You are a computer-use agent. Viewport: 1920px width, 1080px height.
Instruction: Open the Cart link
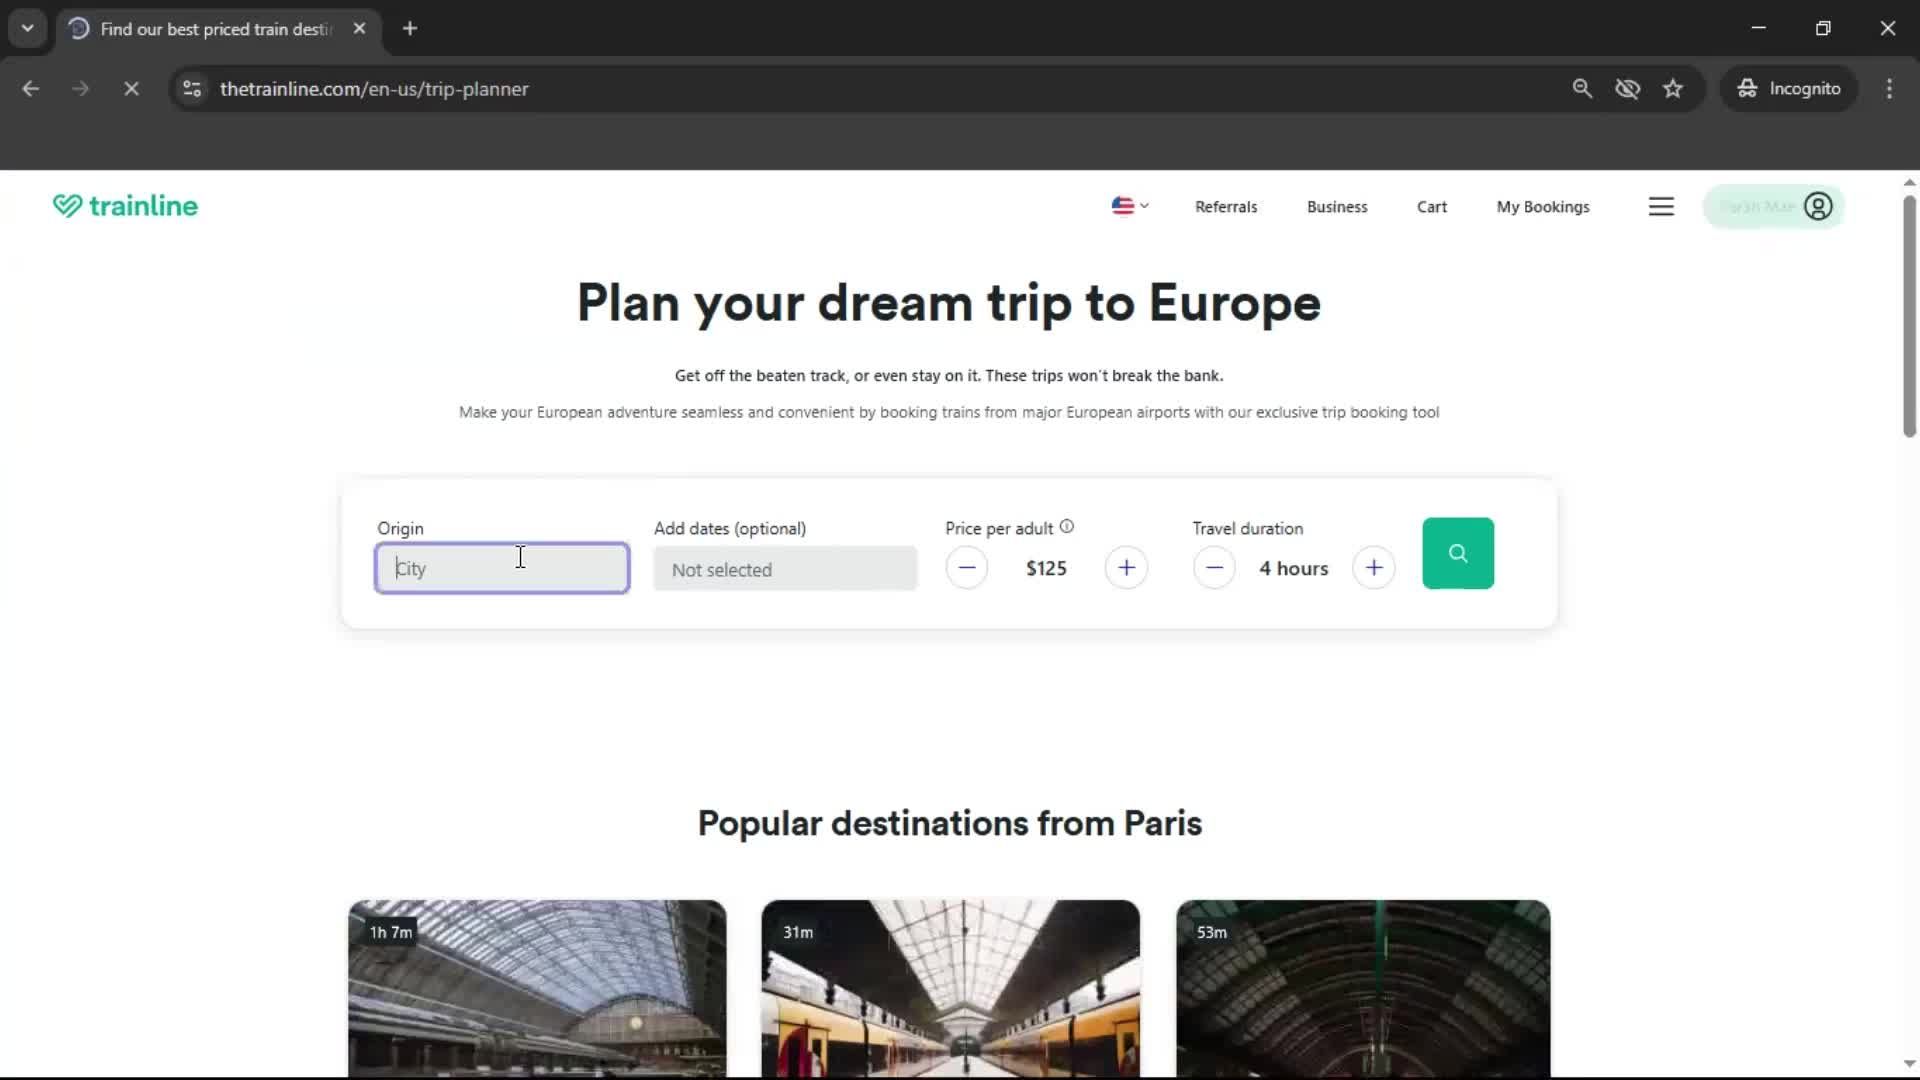1431,207
